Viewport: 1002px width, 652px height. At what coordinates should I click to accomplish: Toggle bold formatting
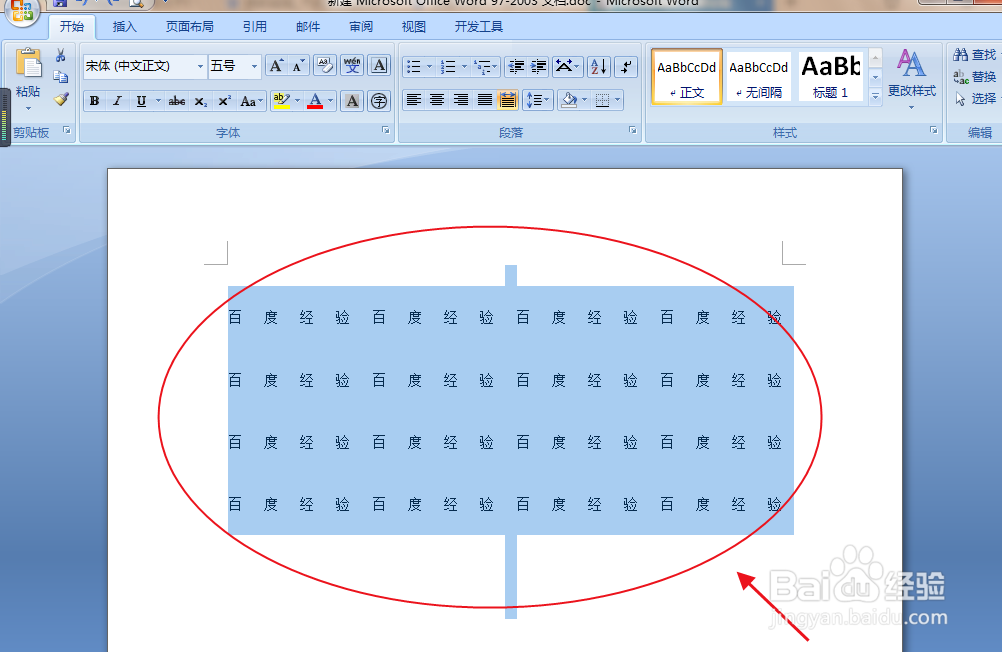[x=95, y=101]
